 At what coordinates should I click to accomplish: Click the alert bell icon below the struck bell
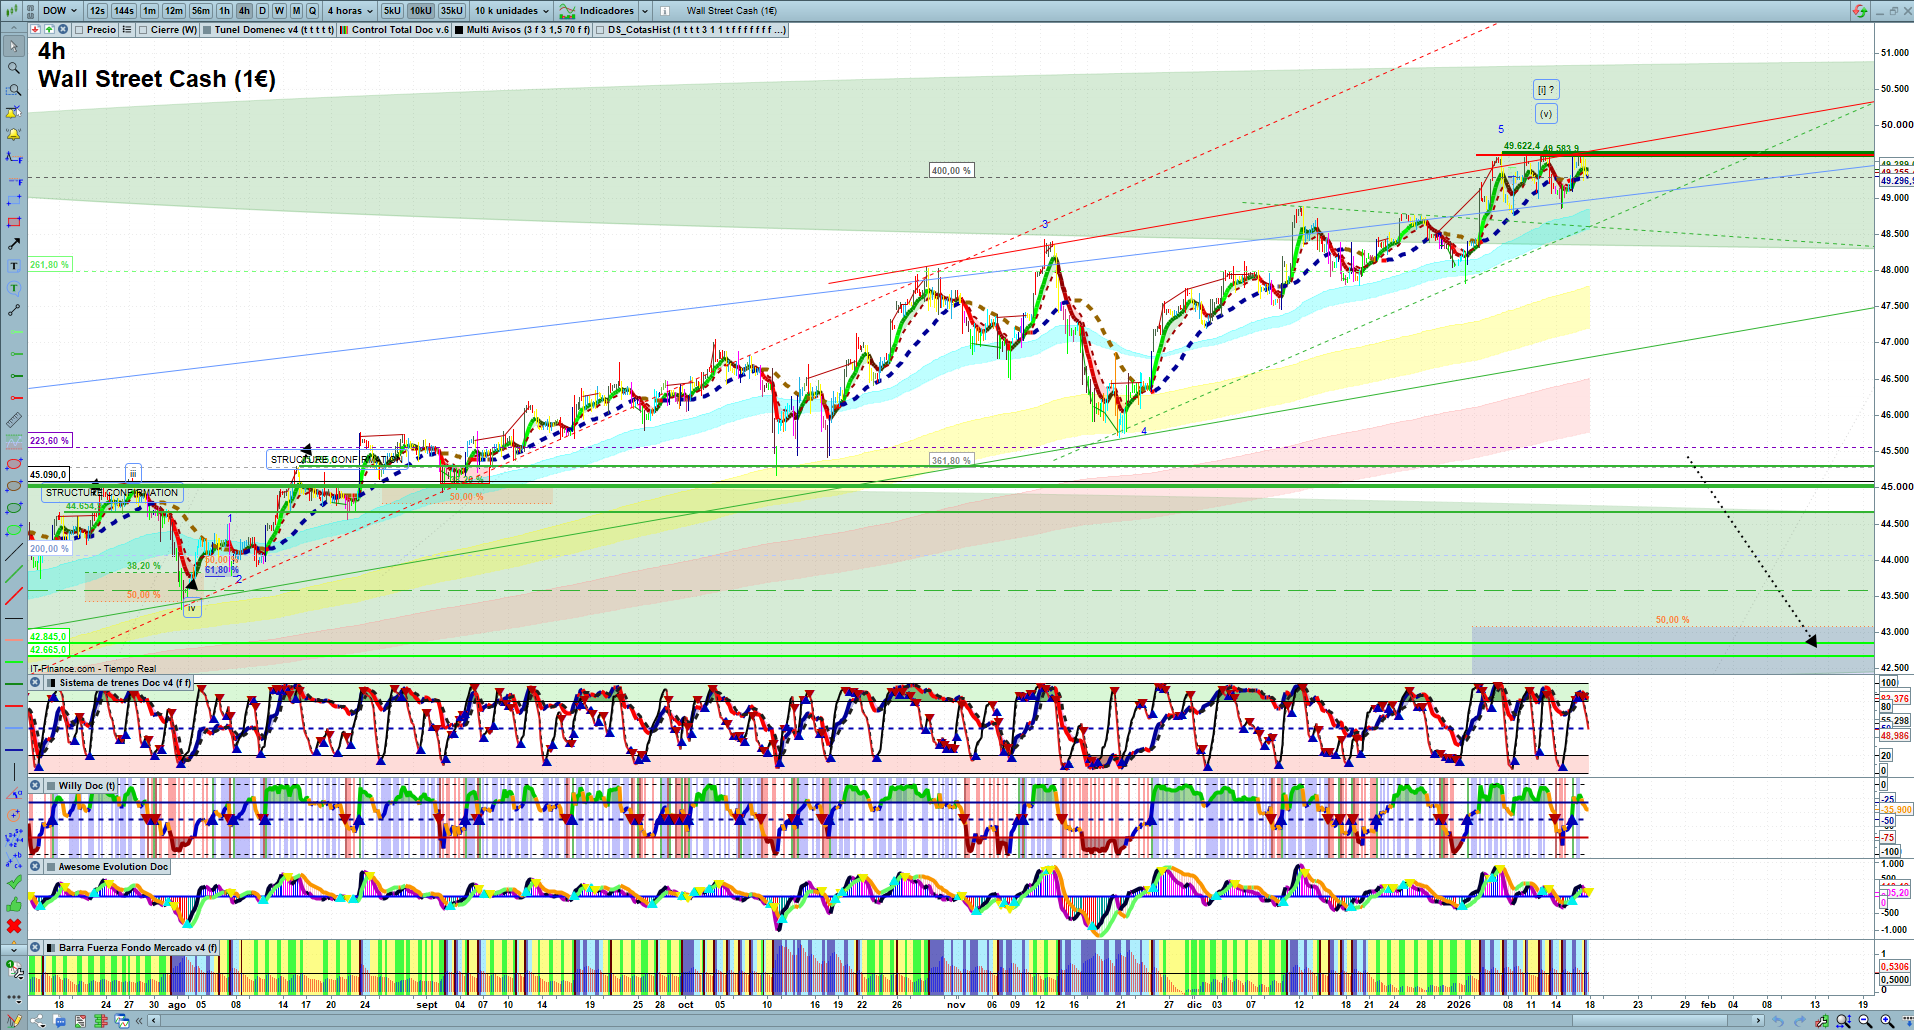point(14,134)
